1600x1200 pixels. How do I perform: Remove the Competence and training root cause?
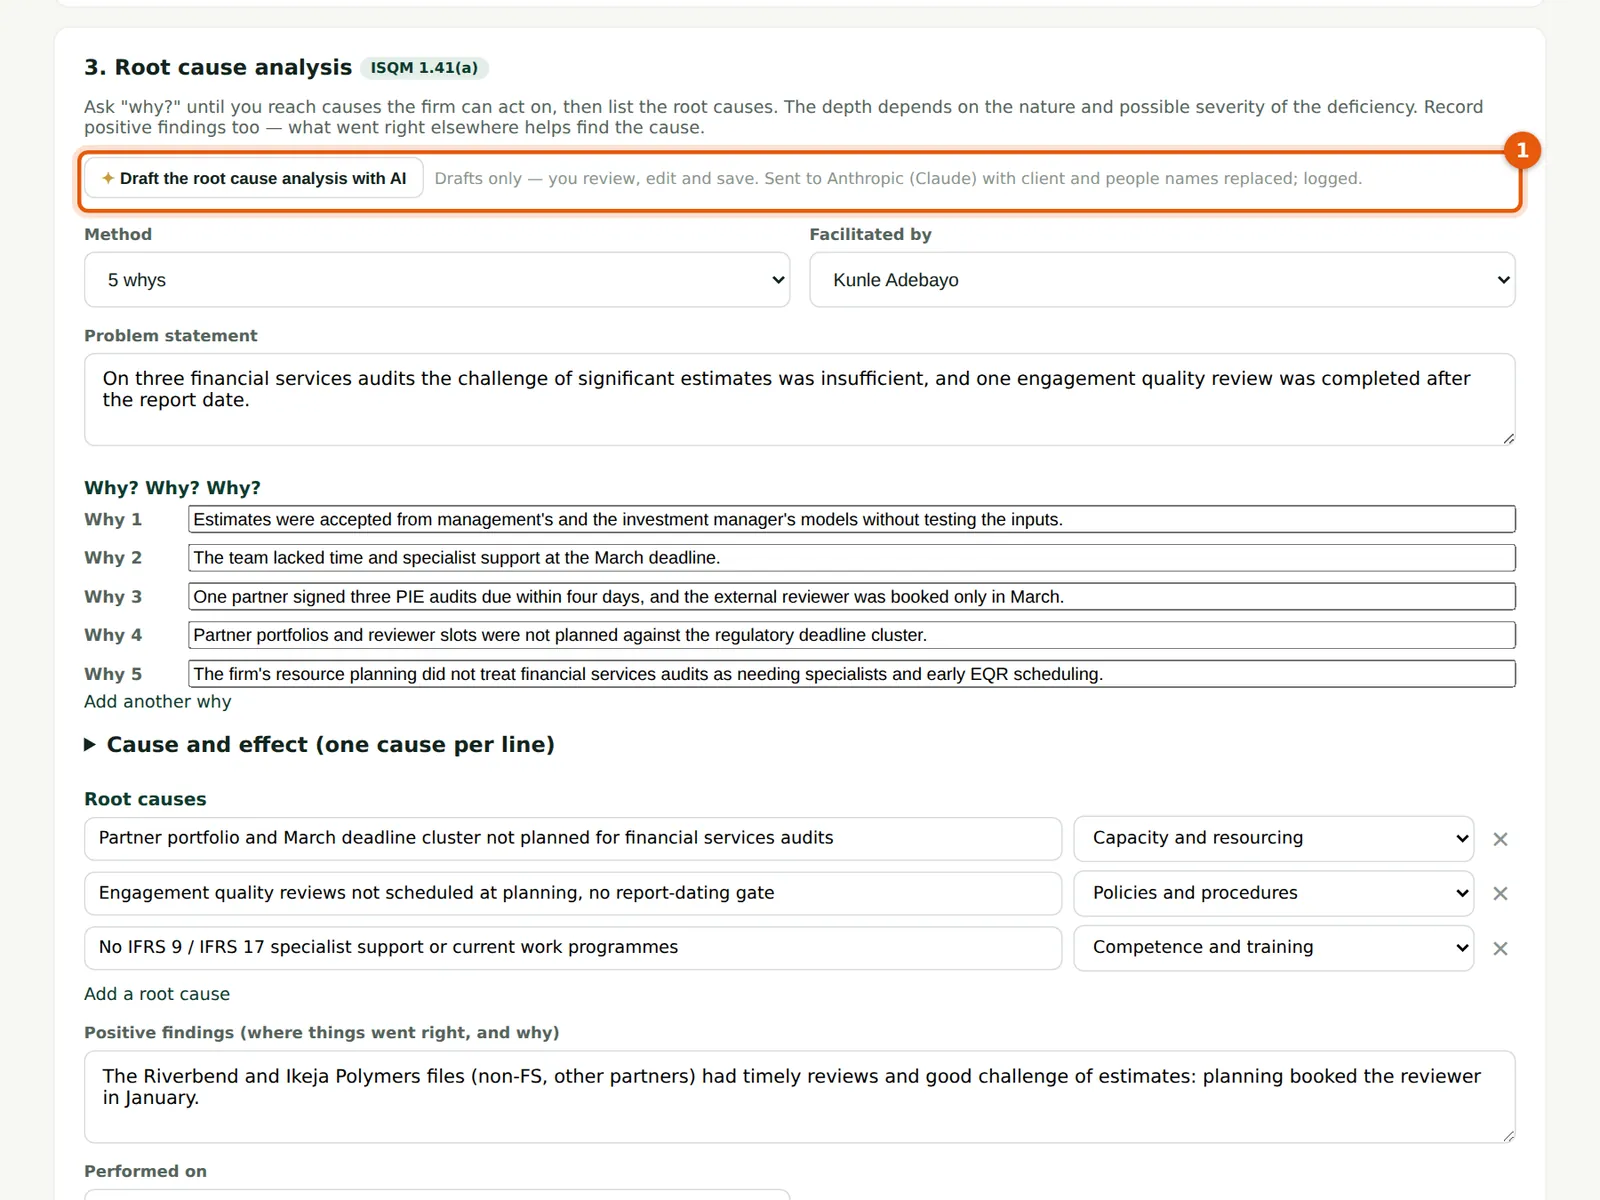[x=1500, y=948]
